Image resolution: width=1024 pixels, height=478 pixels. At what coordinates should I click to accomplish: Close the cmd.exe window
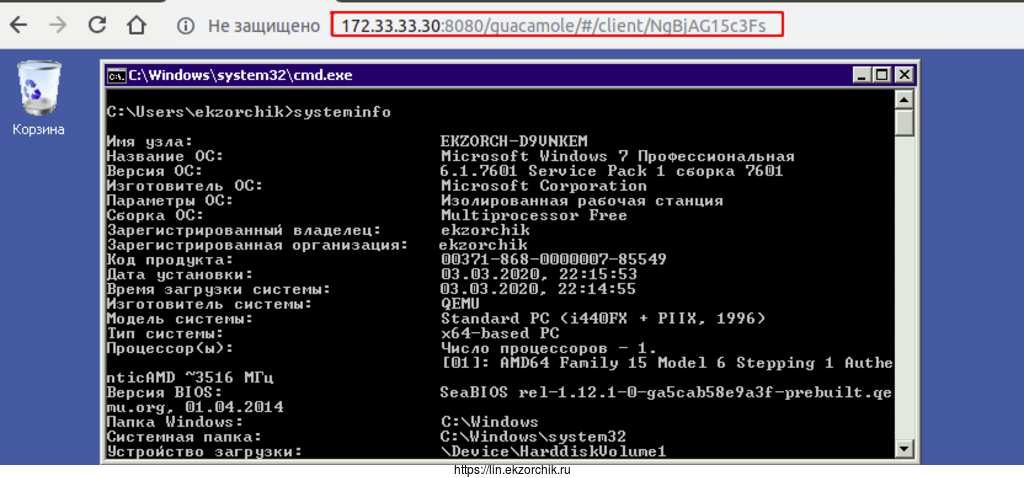pos(902,75)
